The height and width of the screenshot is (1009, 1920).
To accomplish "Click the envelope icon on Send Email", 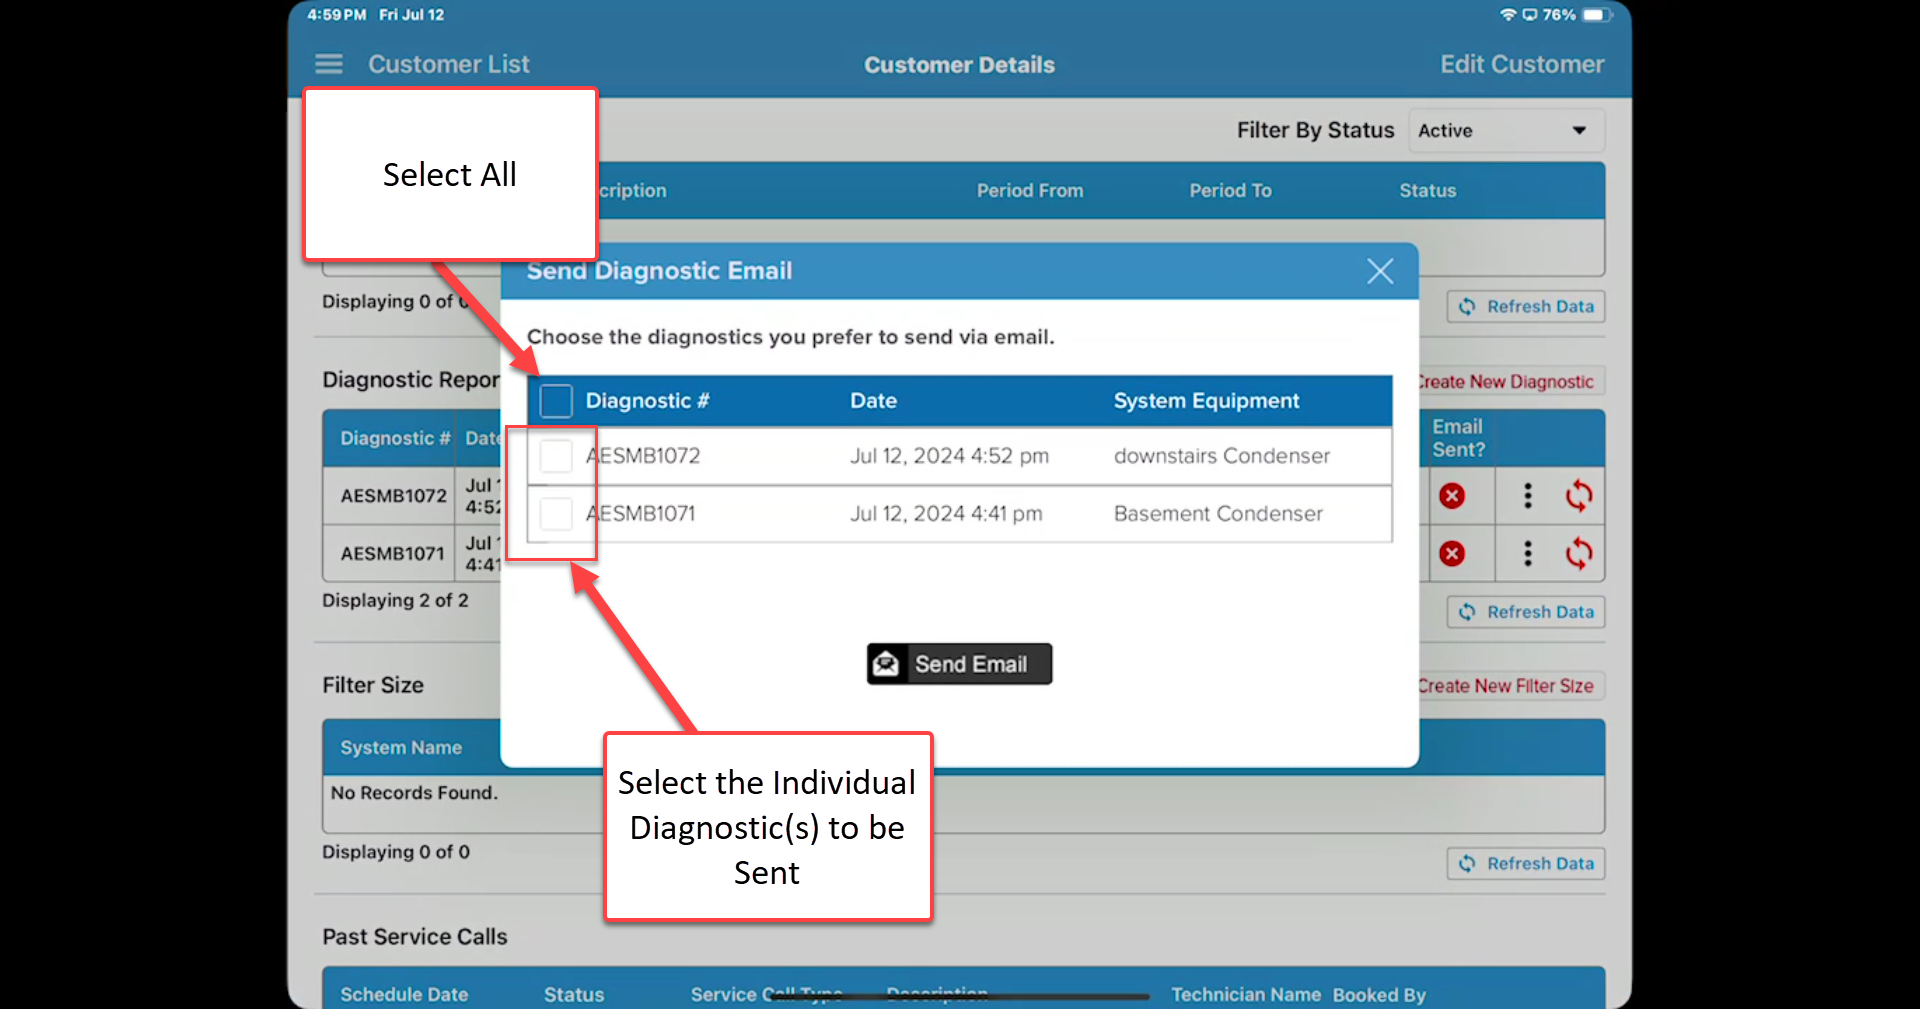I will click(x=886, y=664).
